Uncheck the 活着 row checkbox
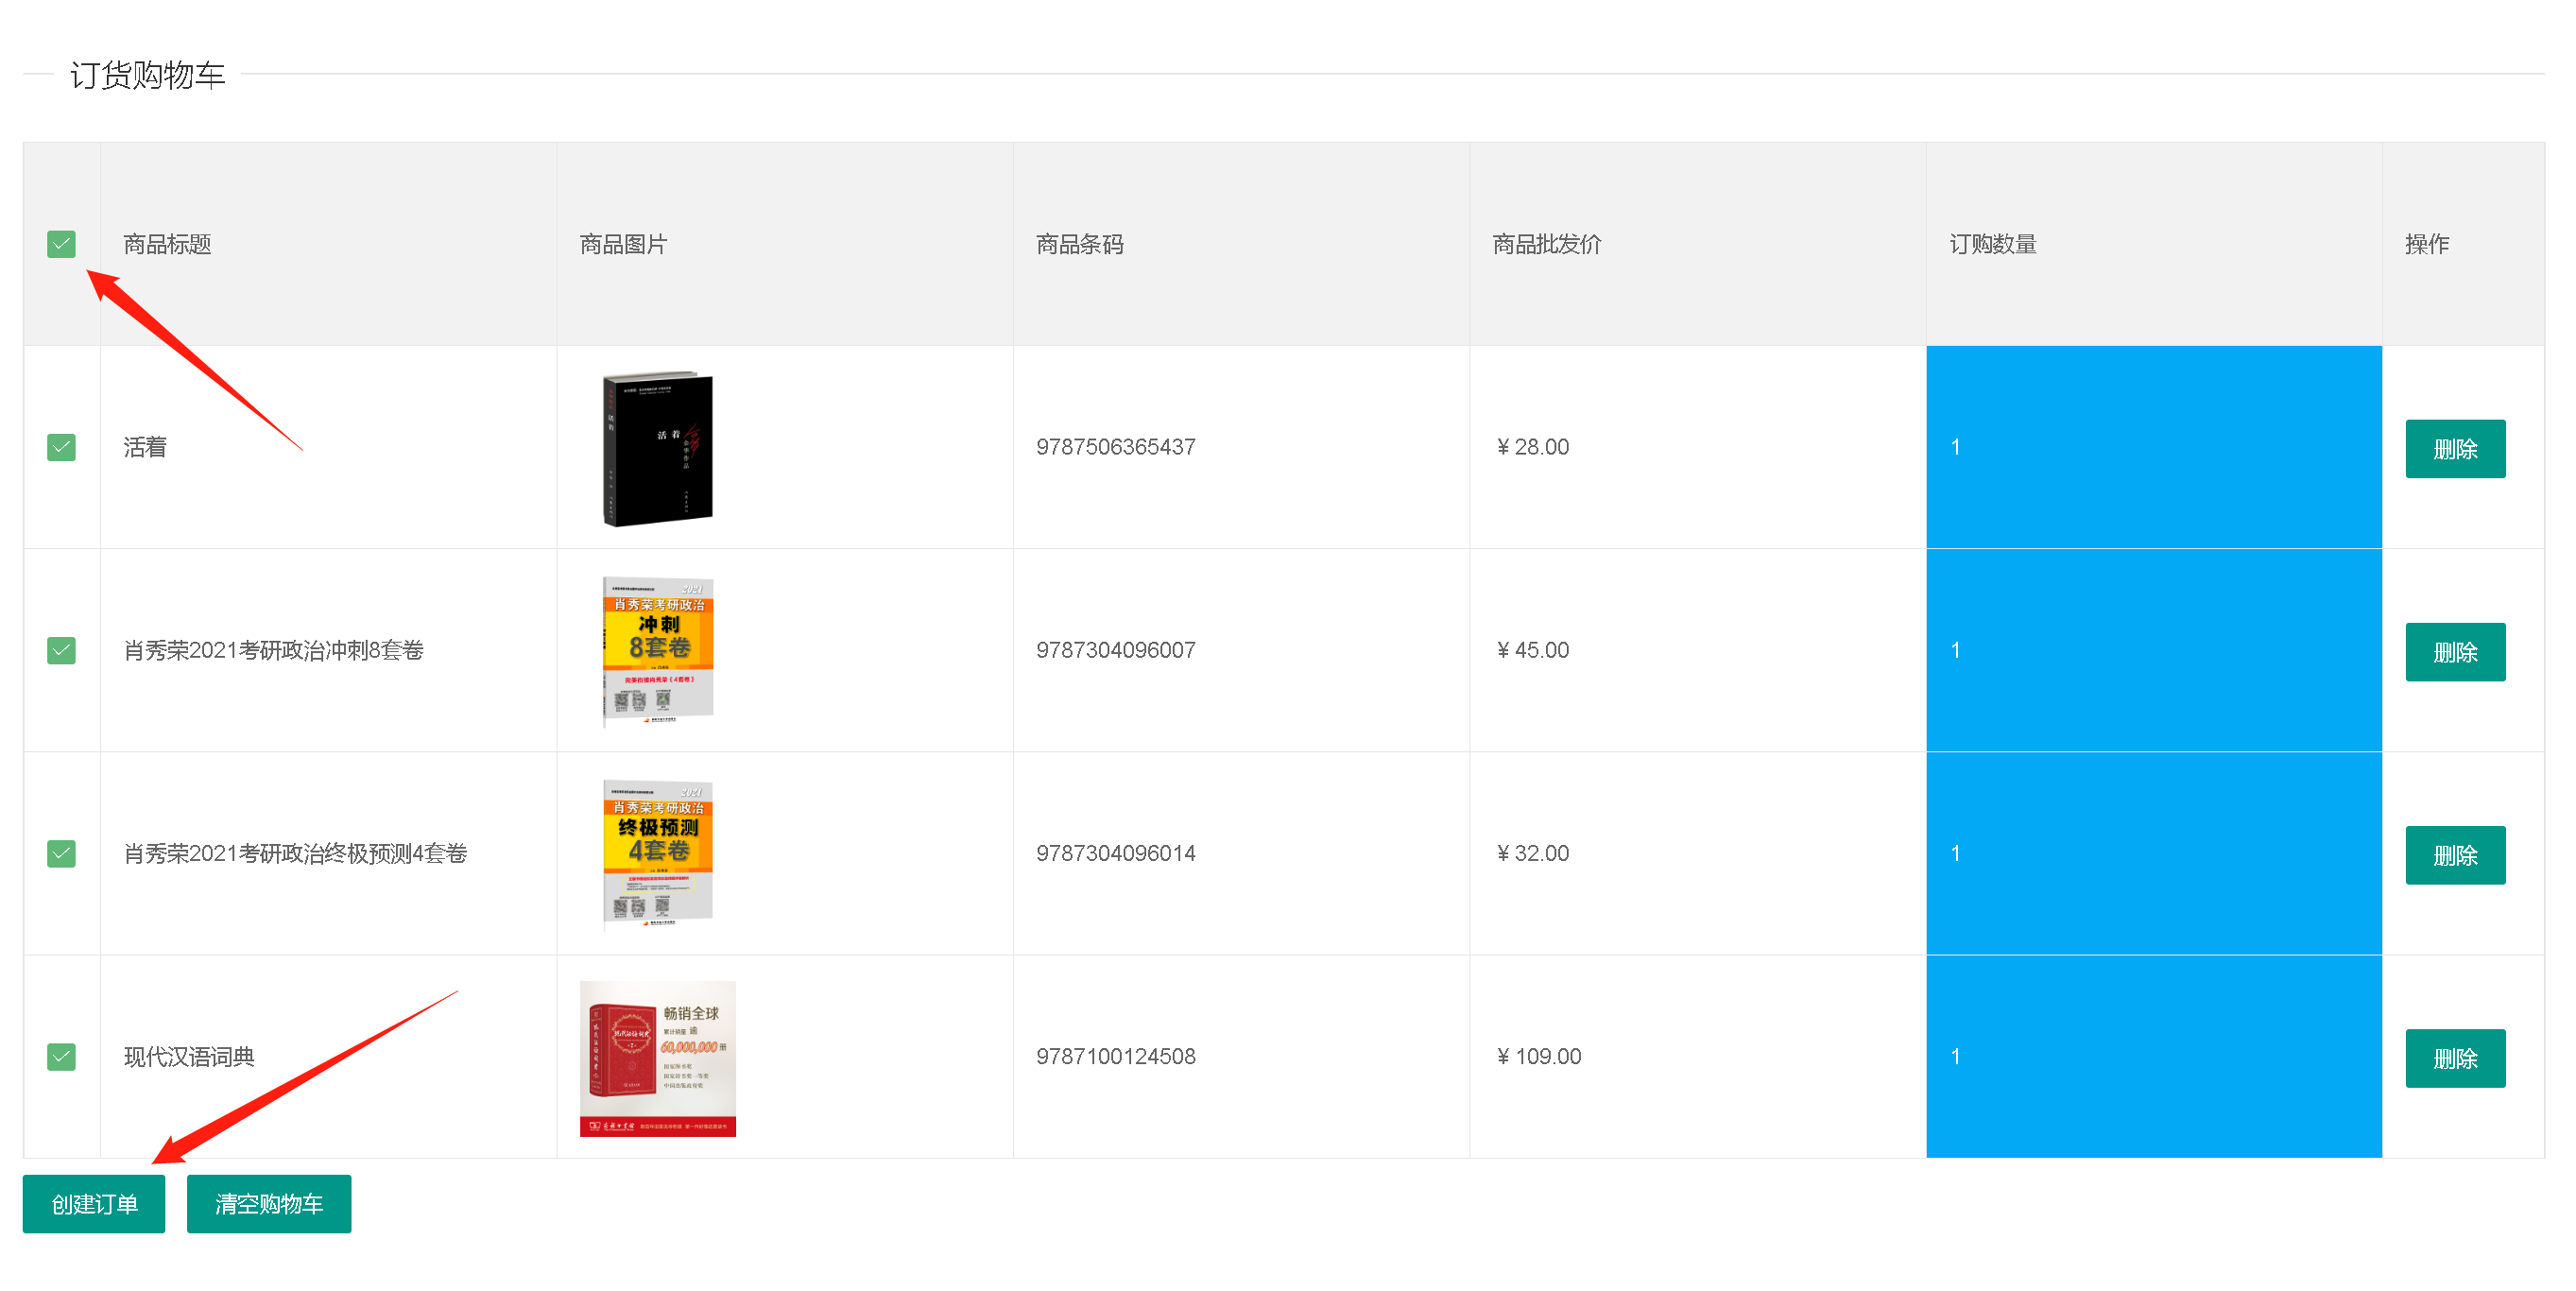The image size is (2576, 1291). [x=61, y=447]
